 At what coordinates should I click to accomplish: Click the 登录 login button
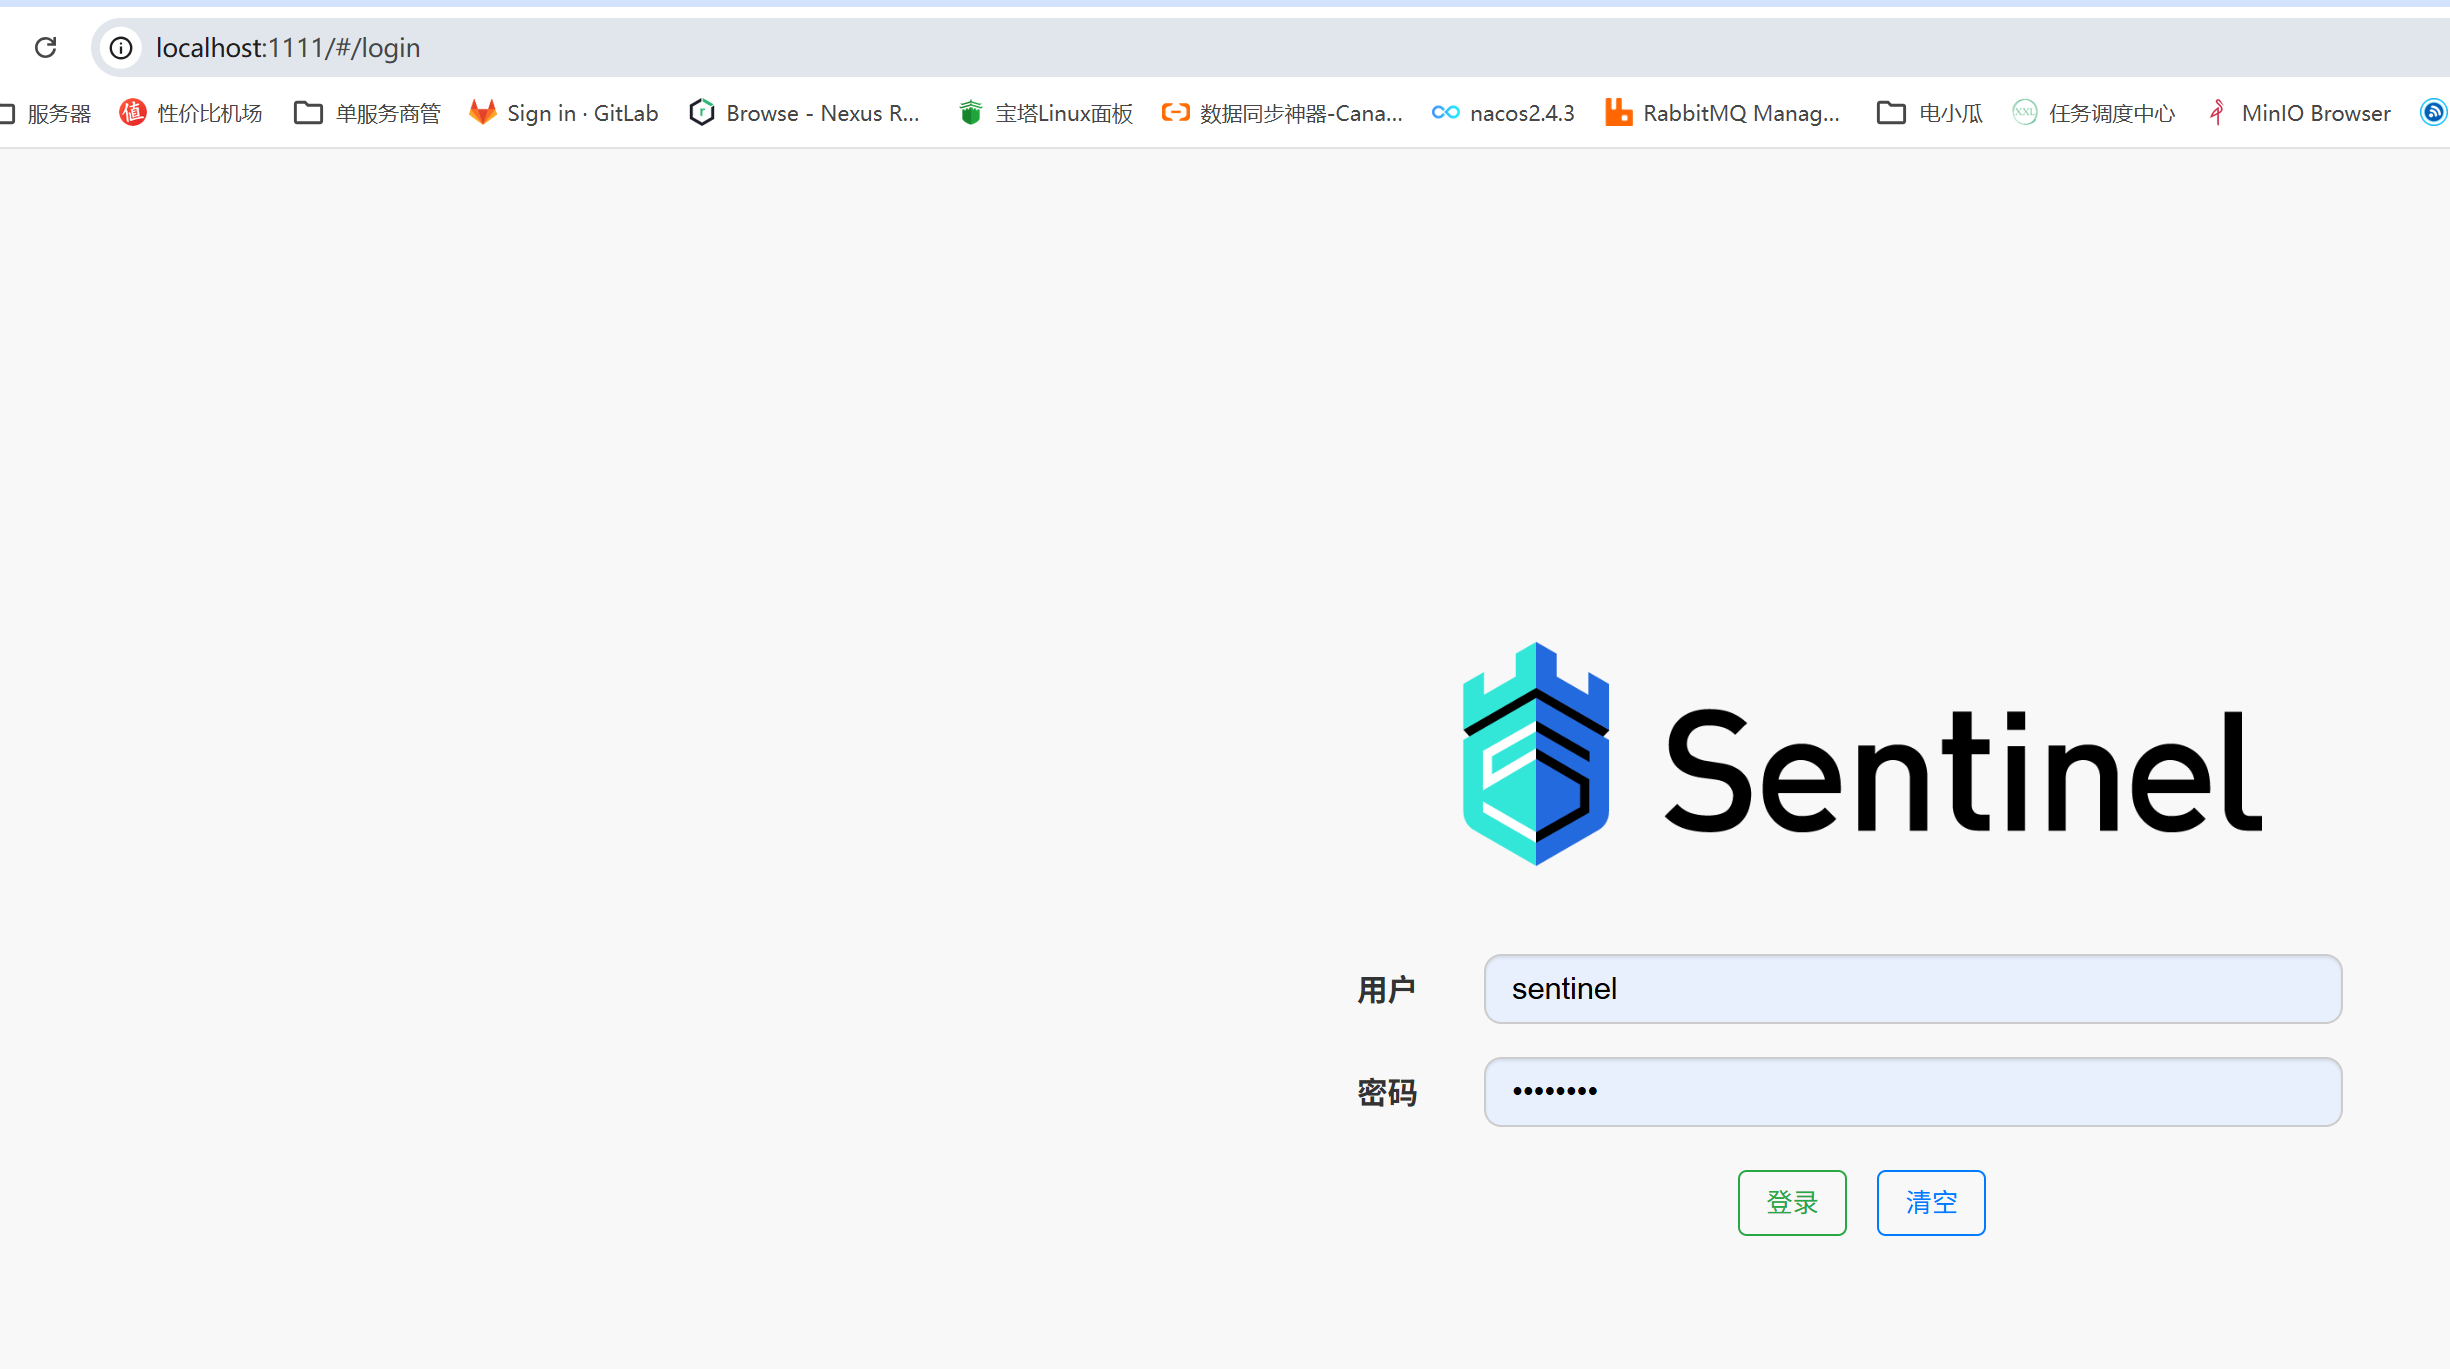1791,1202
